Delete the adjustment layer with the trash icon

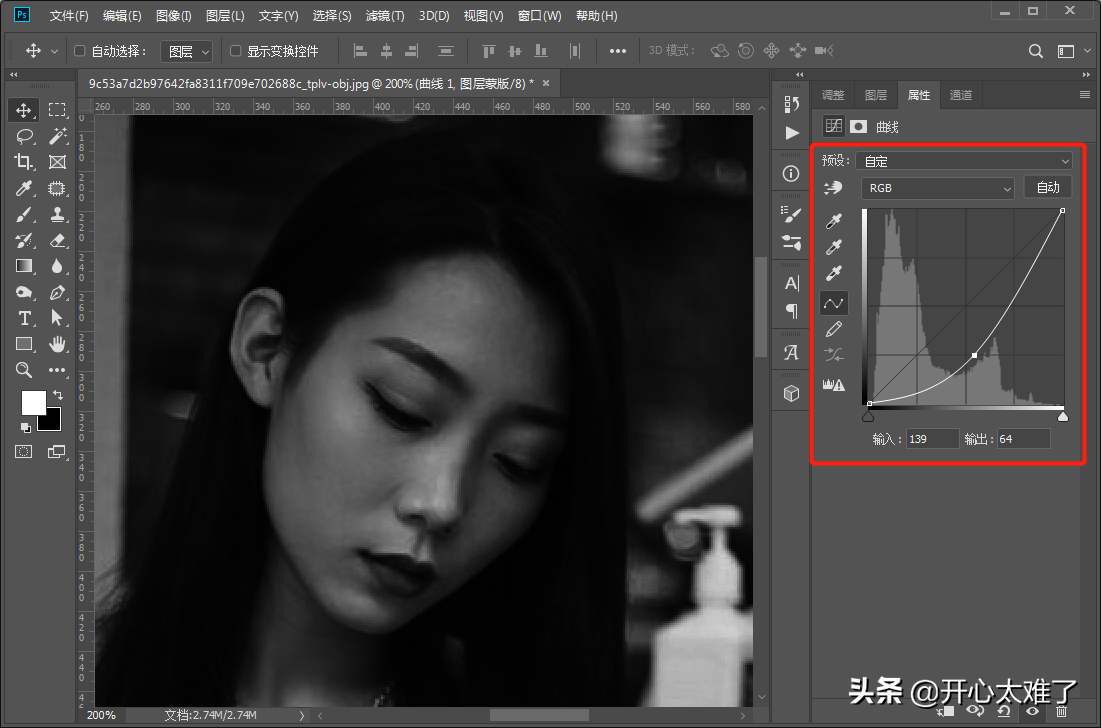(1061, 711)
